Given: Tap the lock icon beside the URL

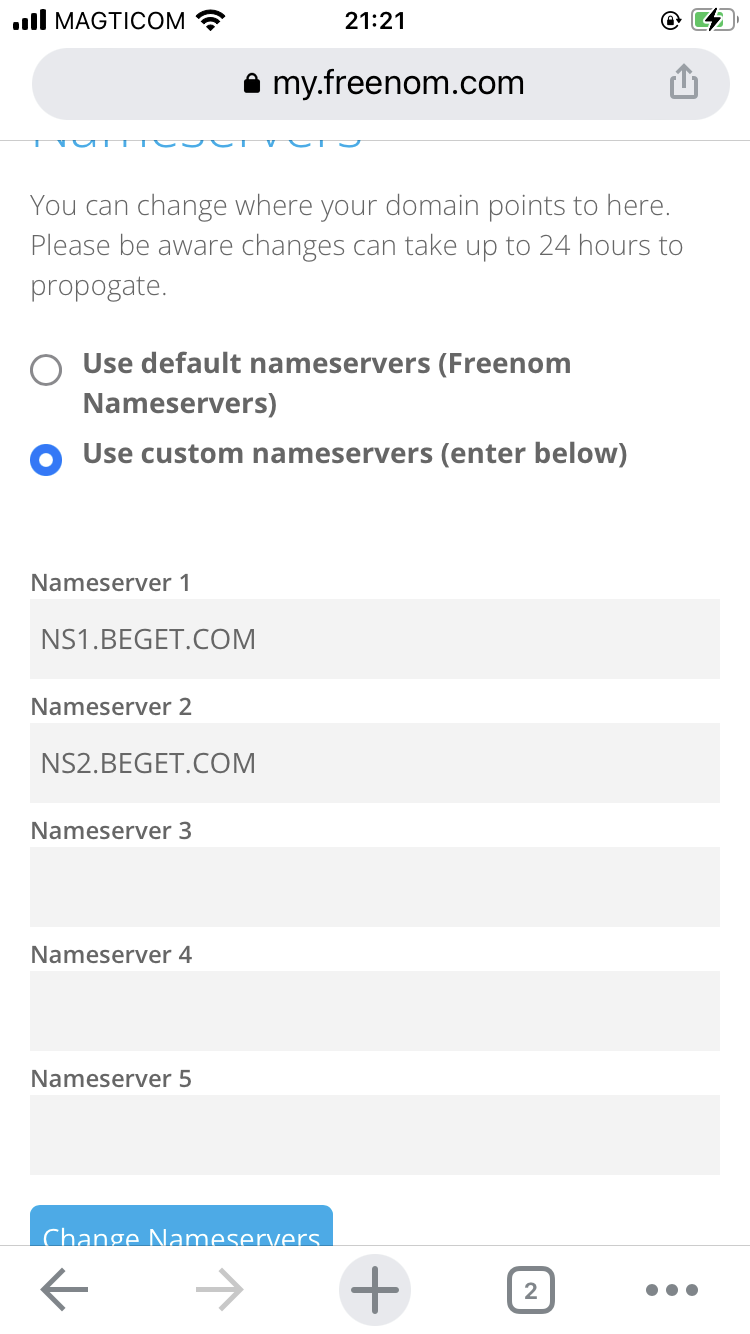Looking at the screenshot, I should tap(252, 84).
